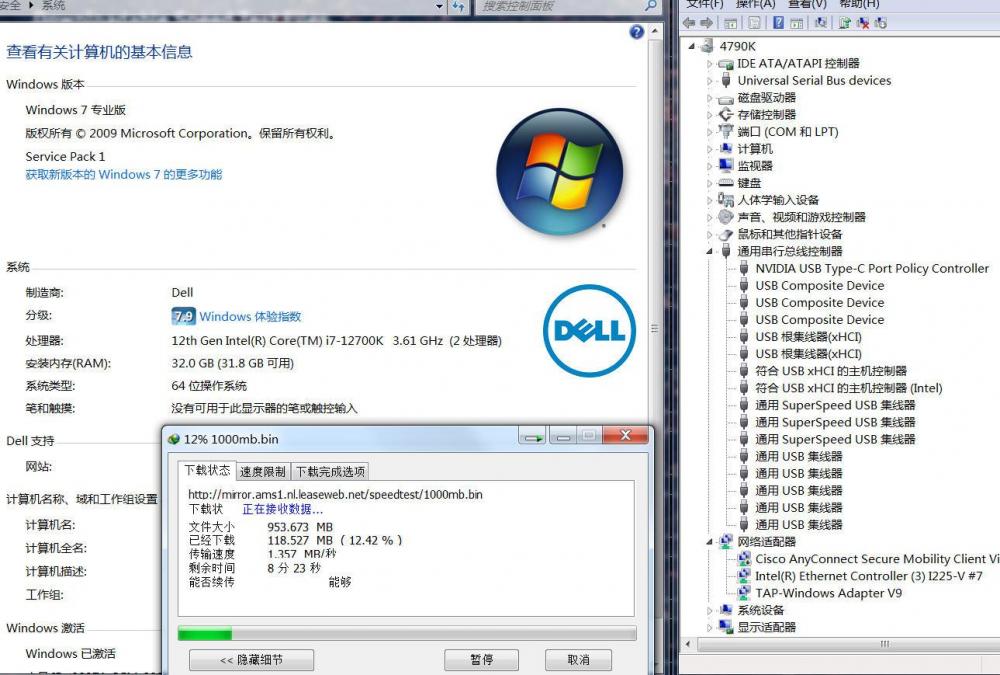
Task: Select the 监视器 monitor category icon
Action: (x=726, y=166)
